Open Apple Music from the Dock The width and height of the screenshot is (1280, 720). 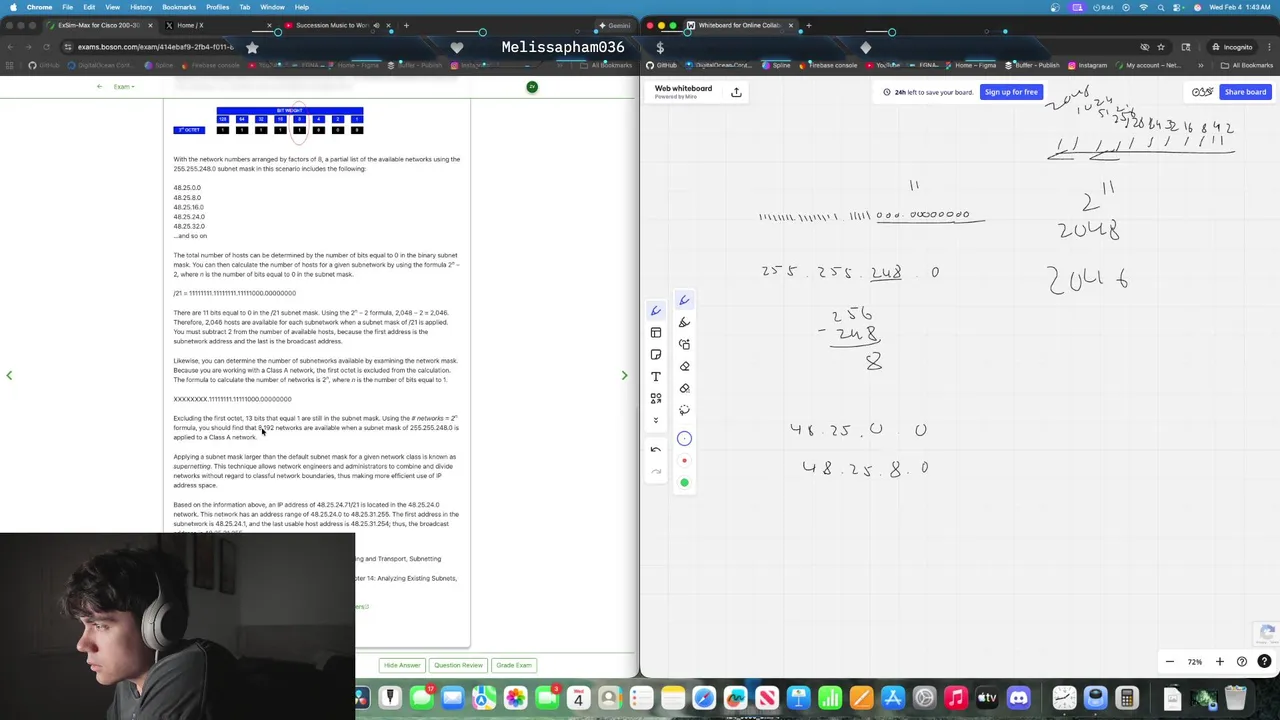click(955, 698)
